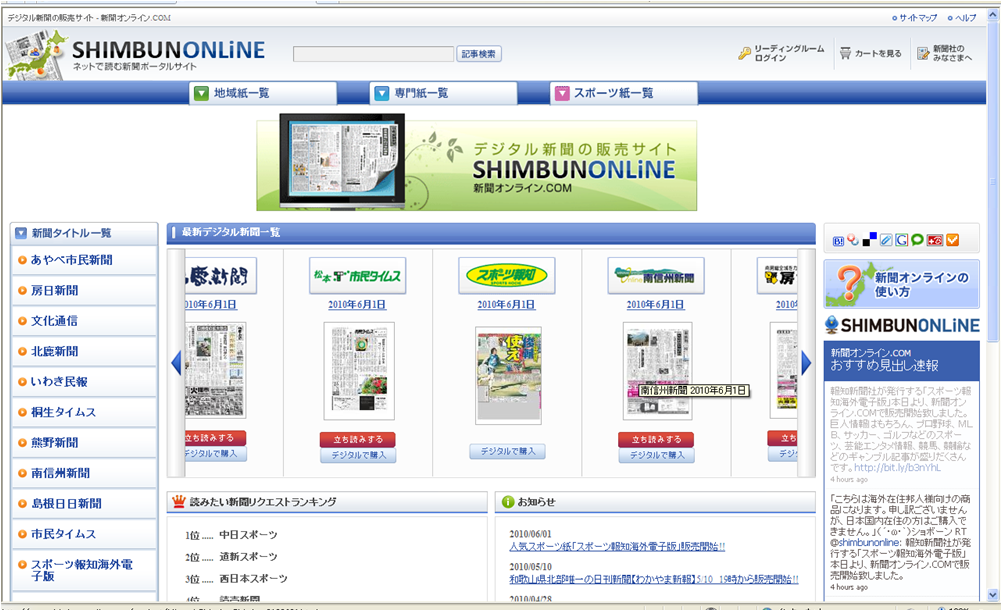Select あやべ市民新聞 in the title list
1002x611 pixels.
[84, 260]
